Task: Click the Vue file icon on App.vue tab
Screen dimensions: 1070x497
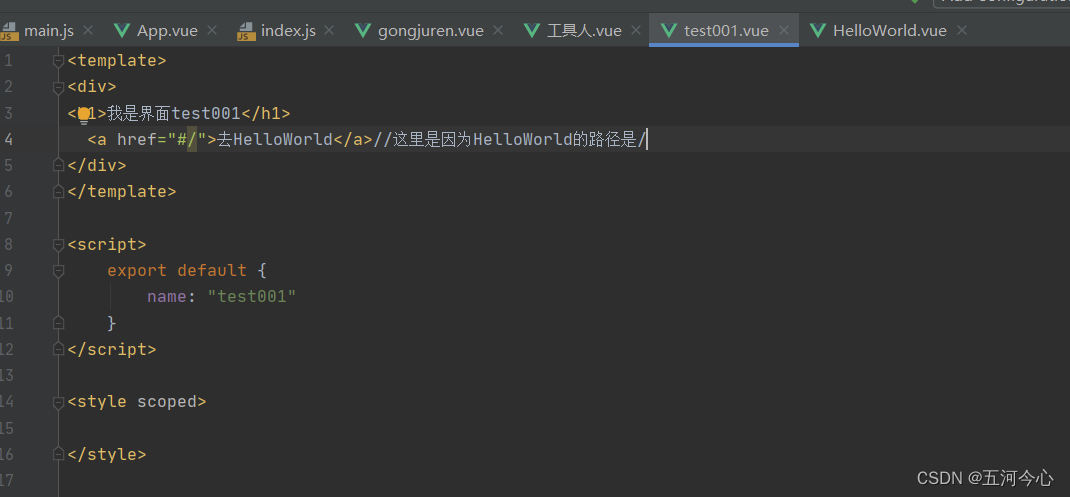Action: tap(122, 31)
